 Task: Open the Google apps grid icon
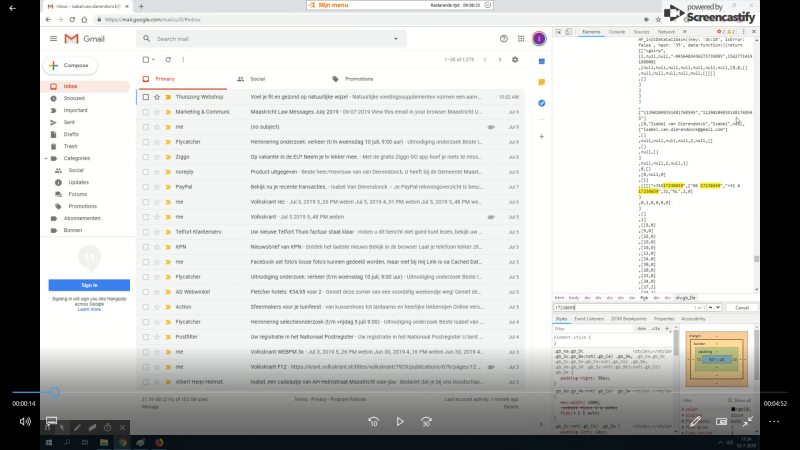pyautogui.click(x=520, y=39)
